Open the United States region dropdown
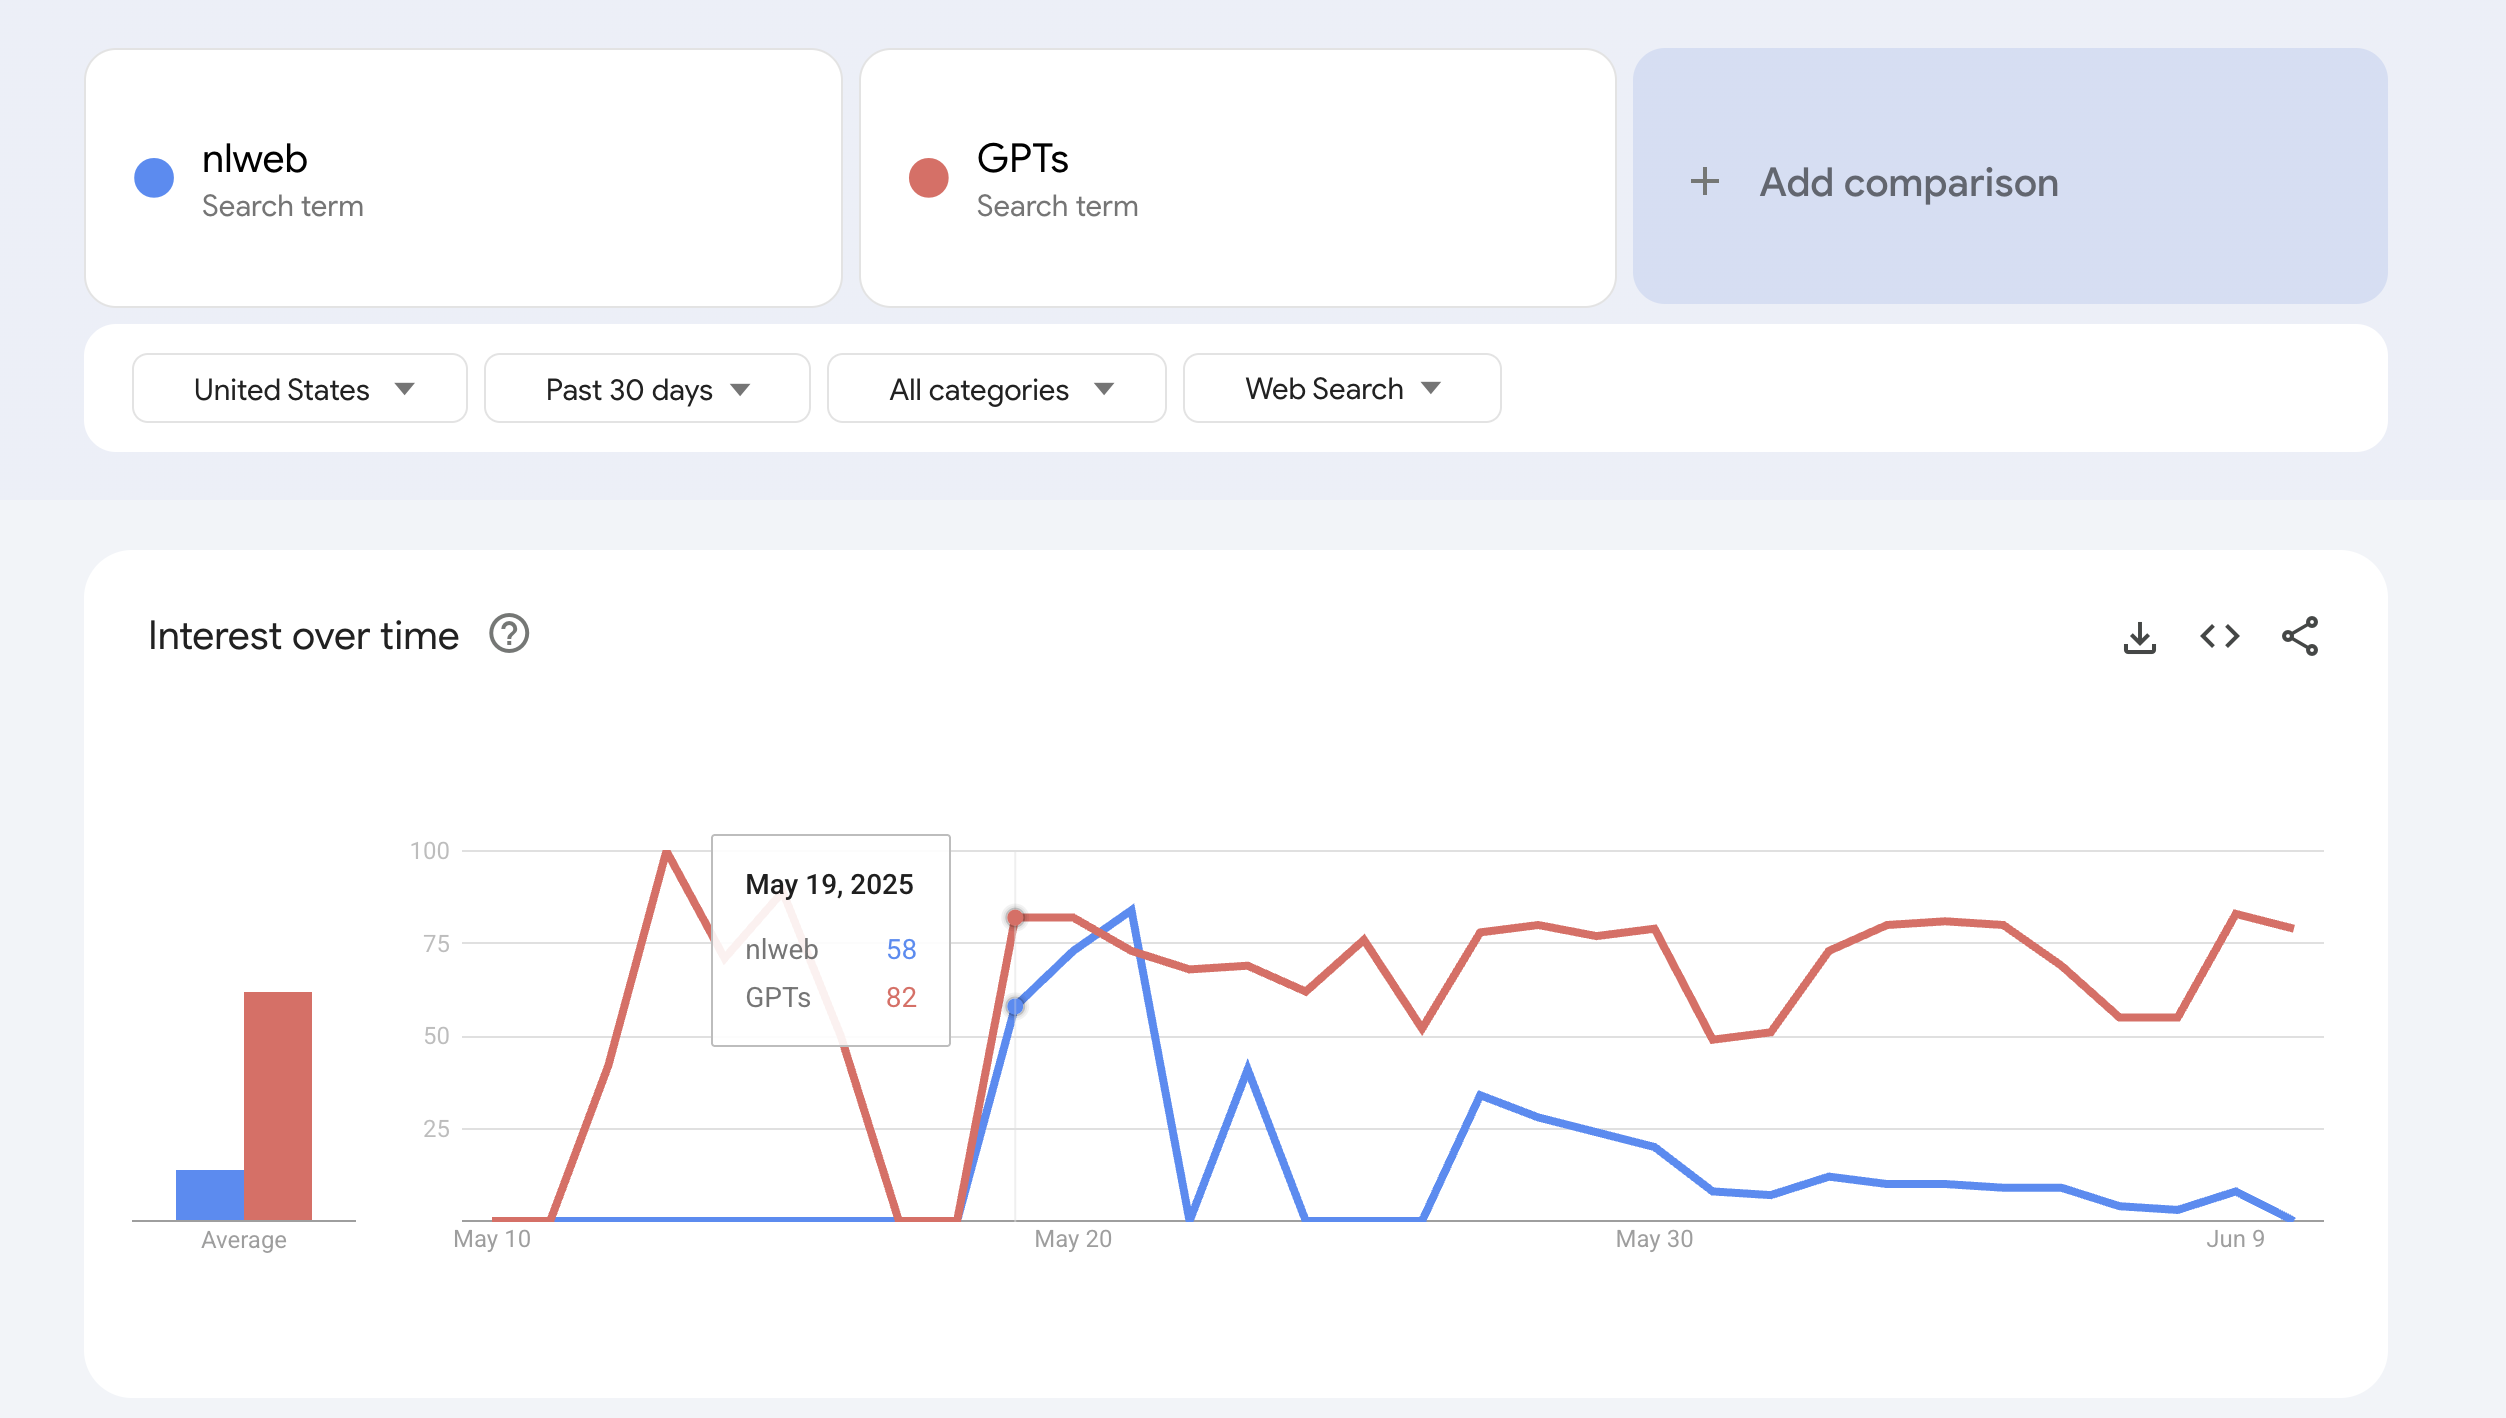The height and width of the screenshot is (1418, 2506). coord(300,389)
